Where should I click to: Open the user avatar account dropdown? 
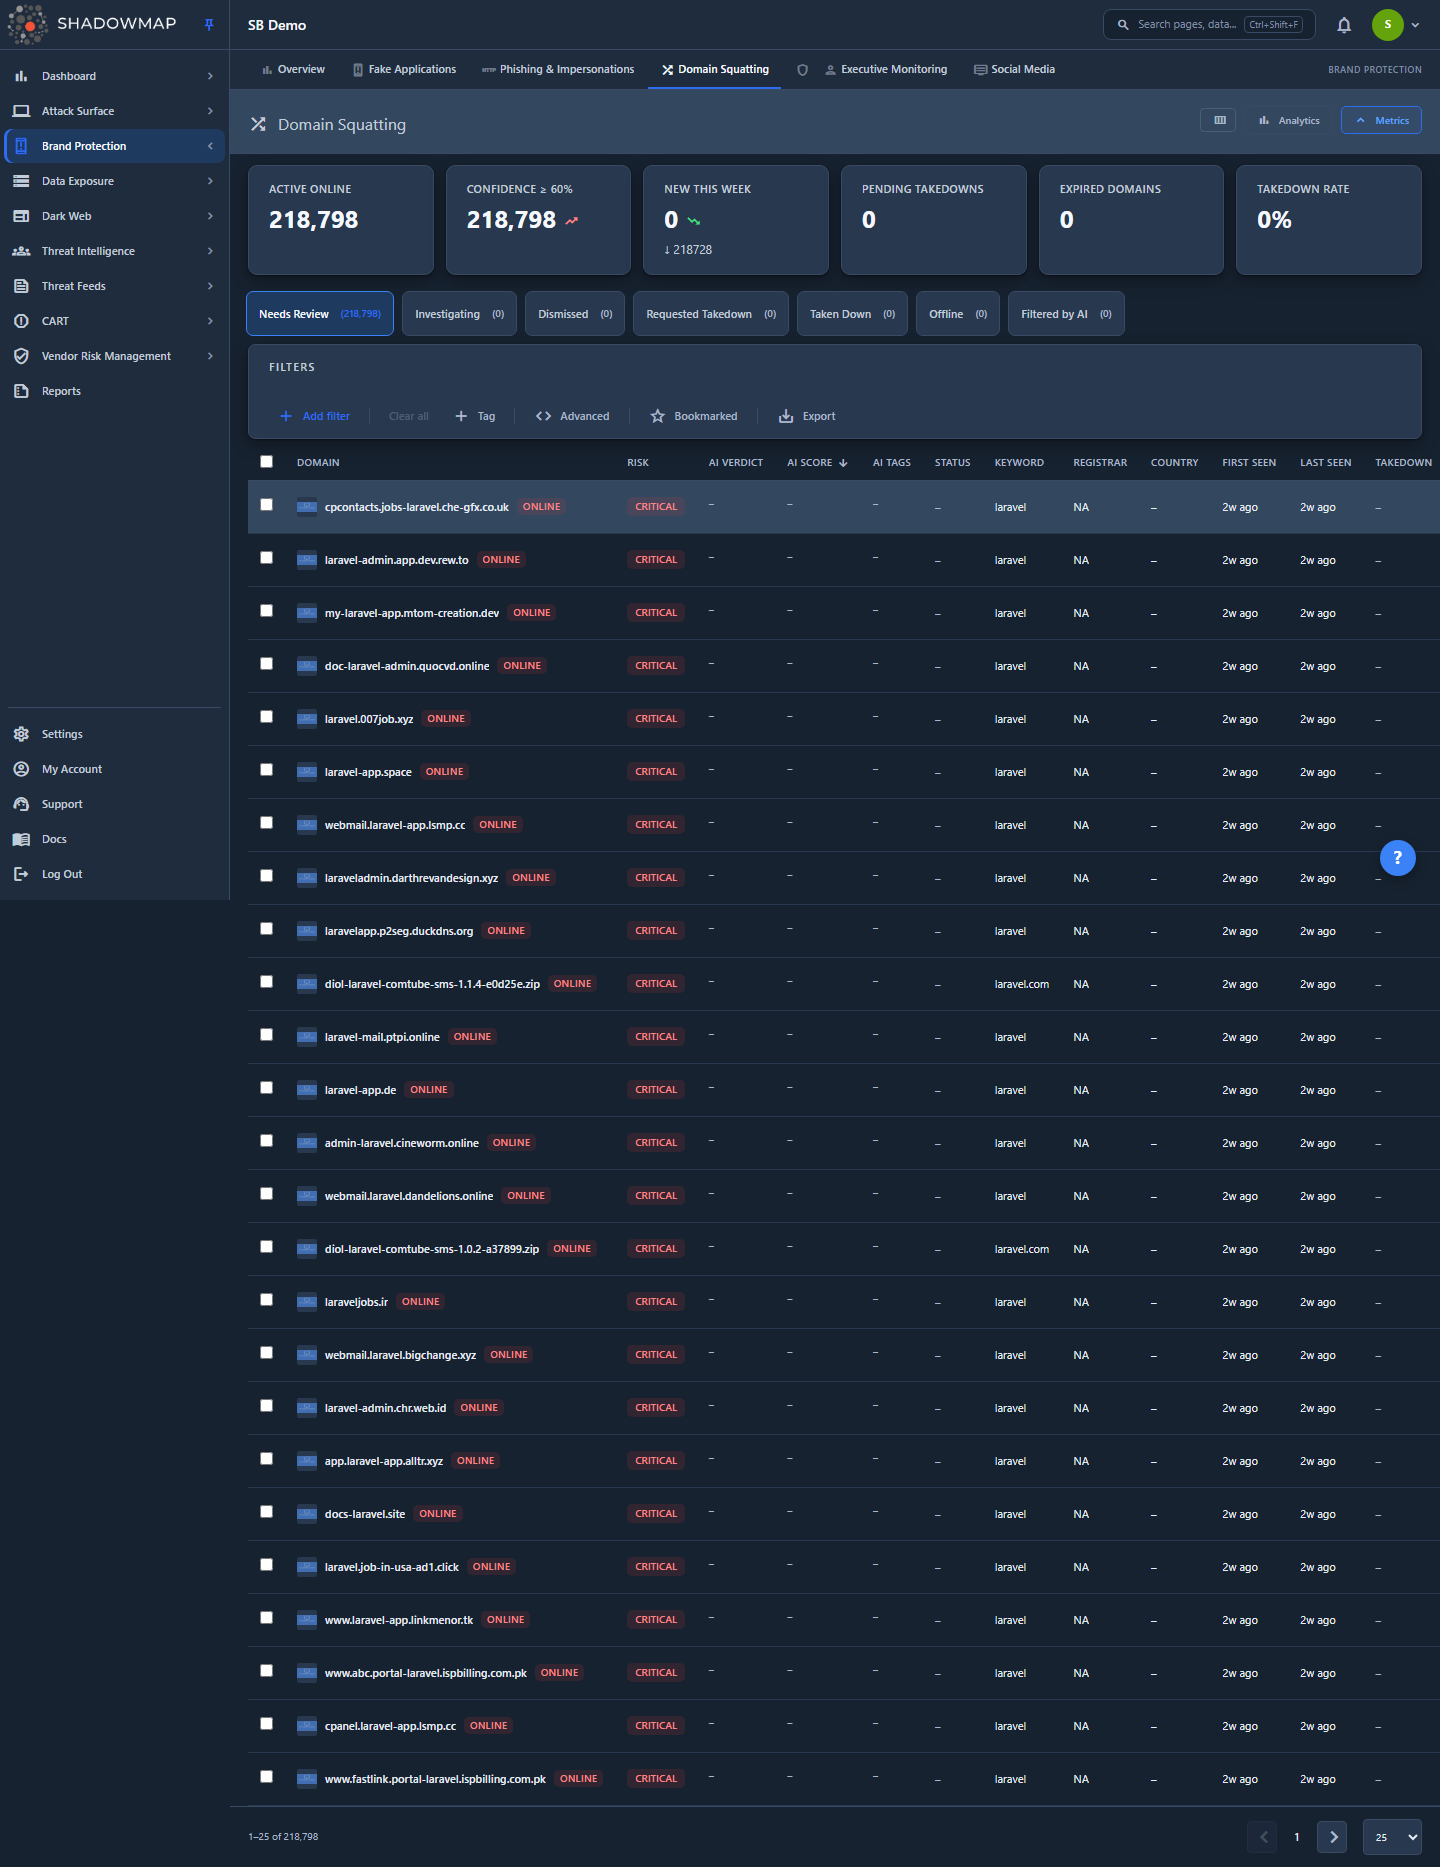[x=1397, y=25]
